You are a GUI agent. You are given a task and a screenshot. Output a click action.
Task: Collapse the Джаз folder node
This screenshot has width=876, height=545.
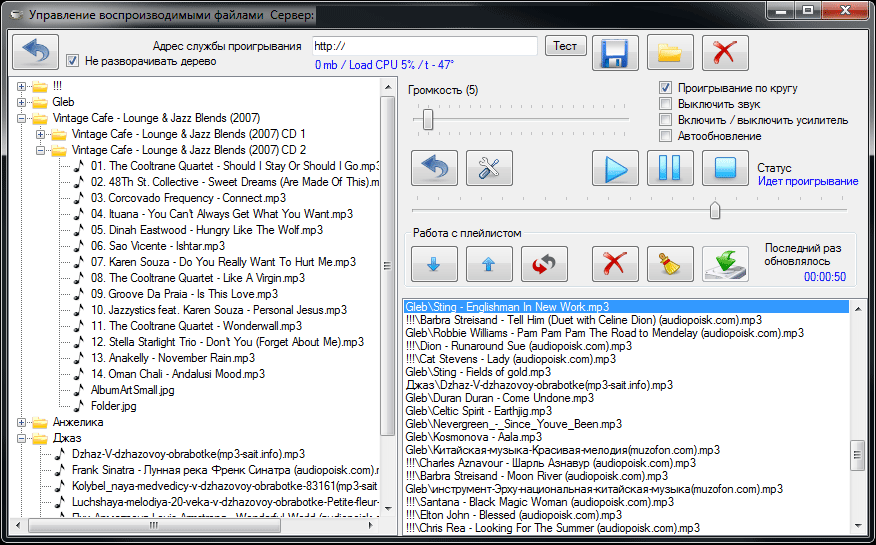click(x=22, y=438)
